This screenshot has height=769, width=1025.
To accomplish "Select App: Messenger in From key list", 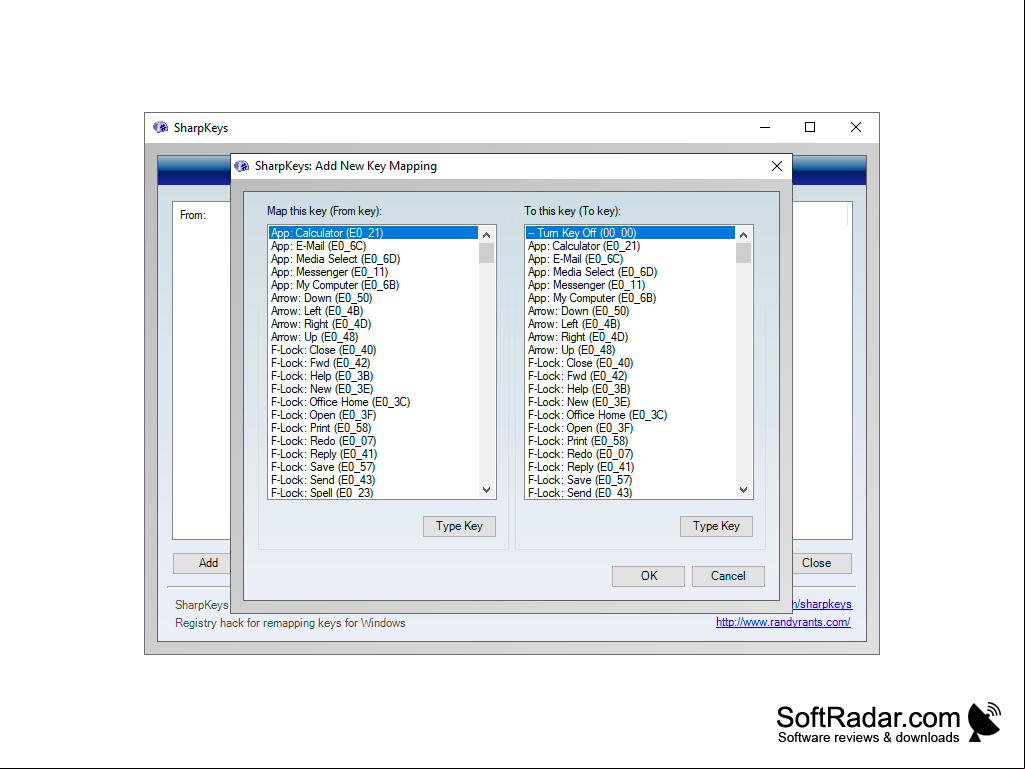I will tap(373, 272).
